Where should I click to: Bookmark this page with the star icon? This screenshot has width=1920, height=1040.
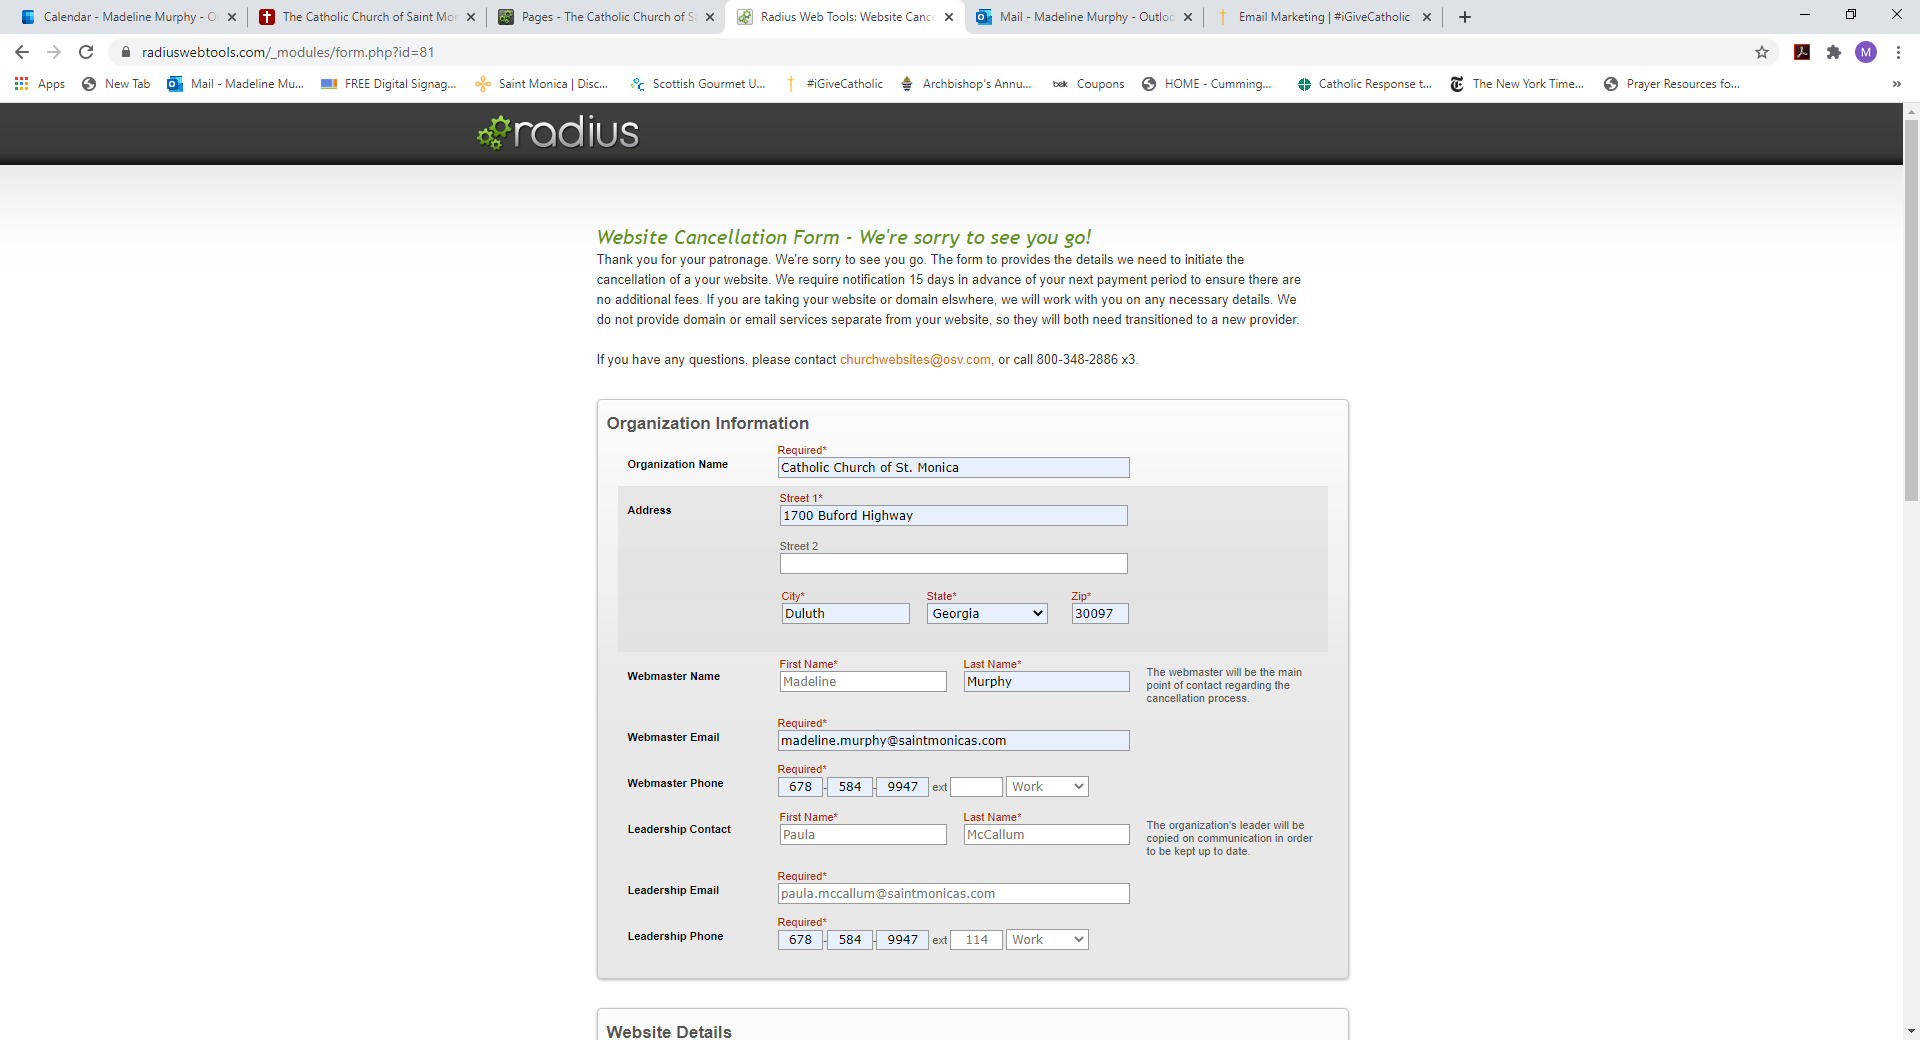pos(1761,52)
